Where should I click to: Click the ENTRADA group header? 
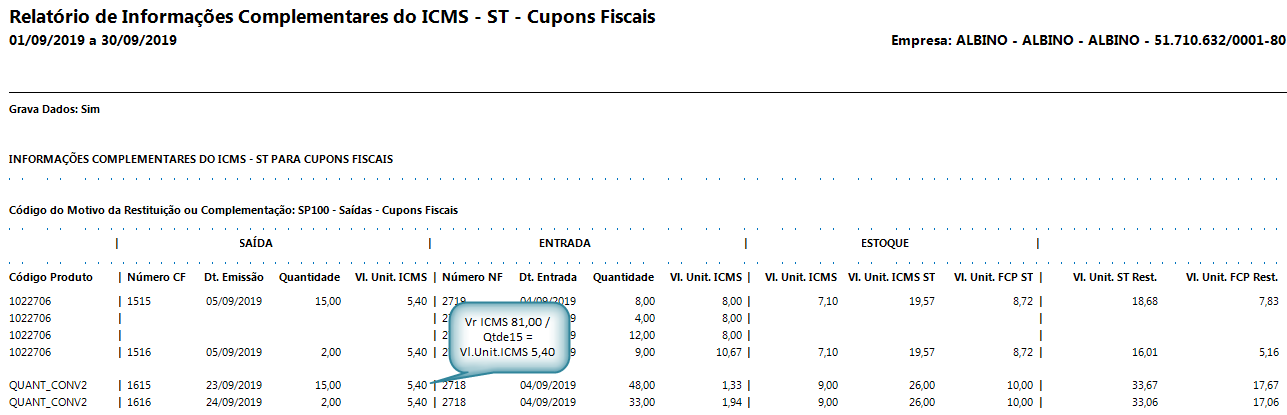(x=564, y=243)
